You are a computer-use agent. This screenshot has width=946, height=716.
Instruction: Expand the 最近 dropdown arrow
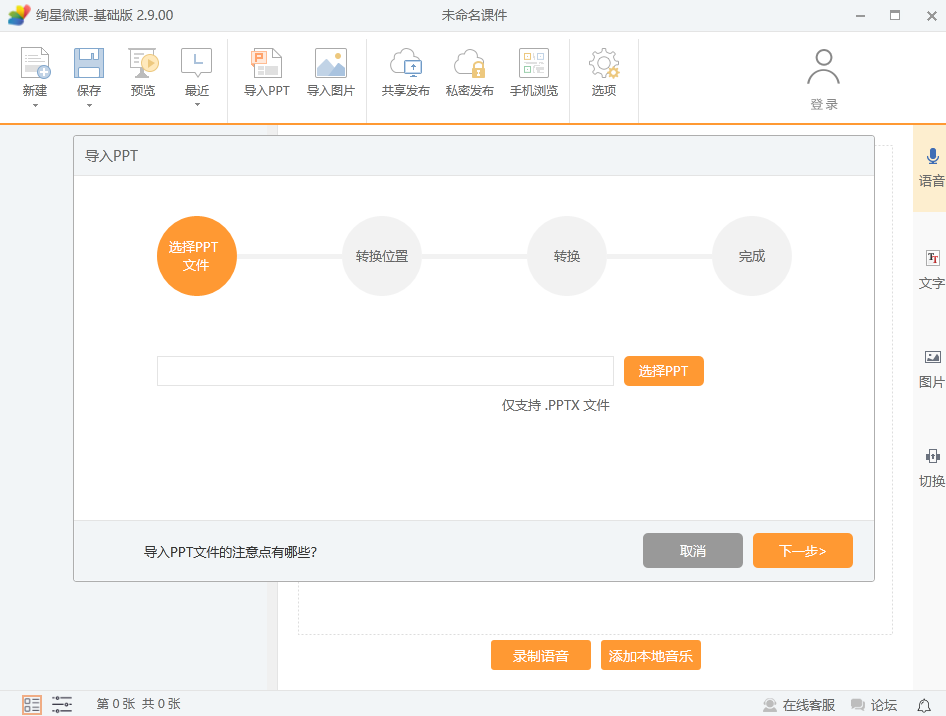pyautogui.click(x=197, y=105)
